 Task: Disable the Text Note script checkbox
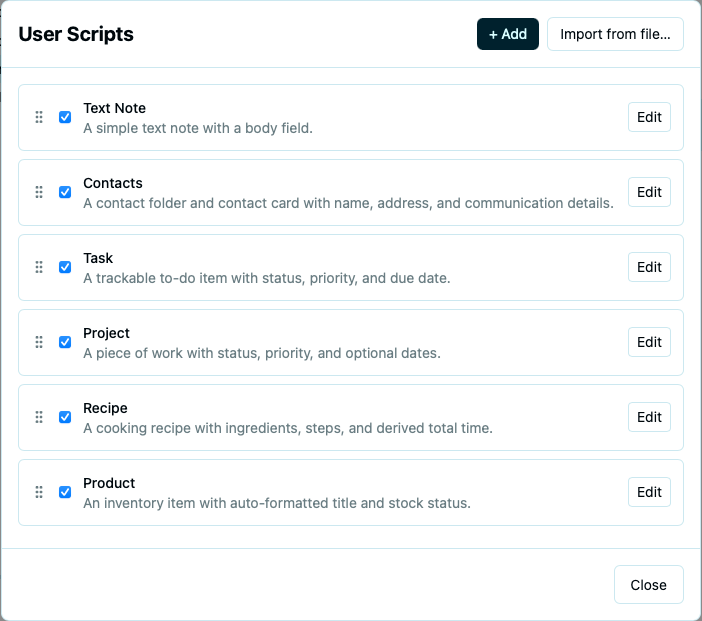65,117
